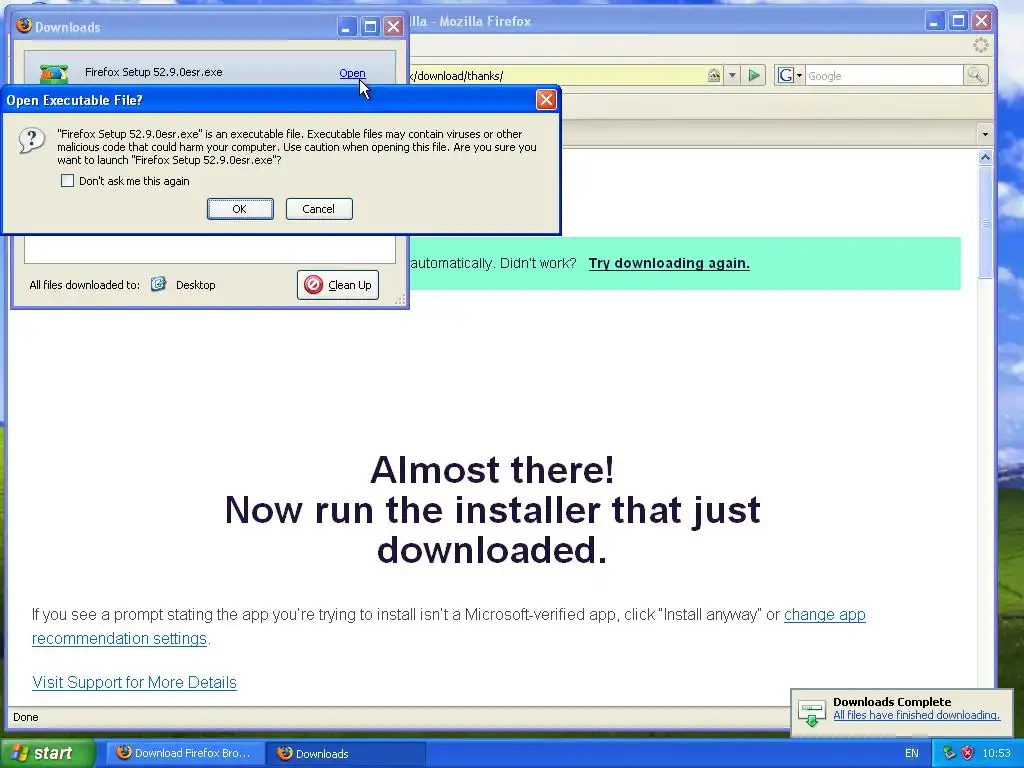The height and width of the screenshot is (768, 1024).
Task: Click the question mark icon in the dialog
Action: (x=31, y=140)
